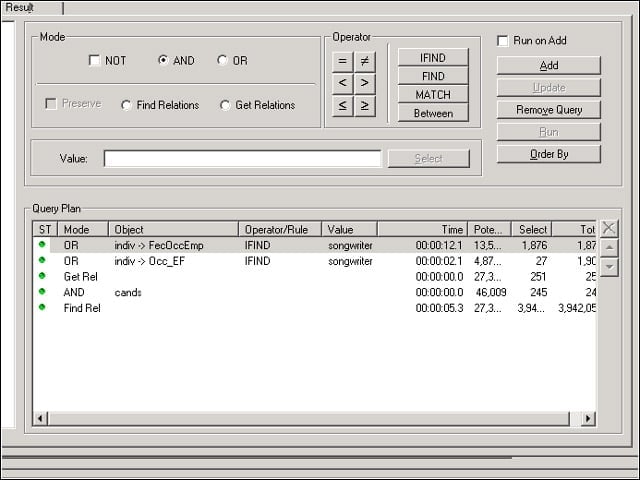Click green status dot of cands row
640x480 pixels.
(42, 291)
